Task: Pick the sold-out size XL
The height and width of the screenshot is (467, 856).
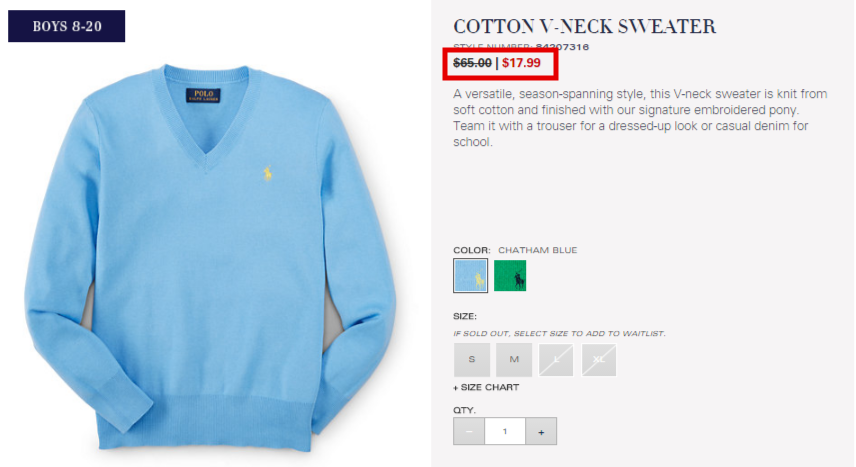Action: click(x=599, y=359)
